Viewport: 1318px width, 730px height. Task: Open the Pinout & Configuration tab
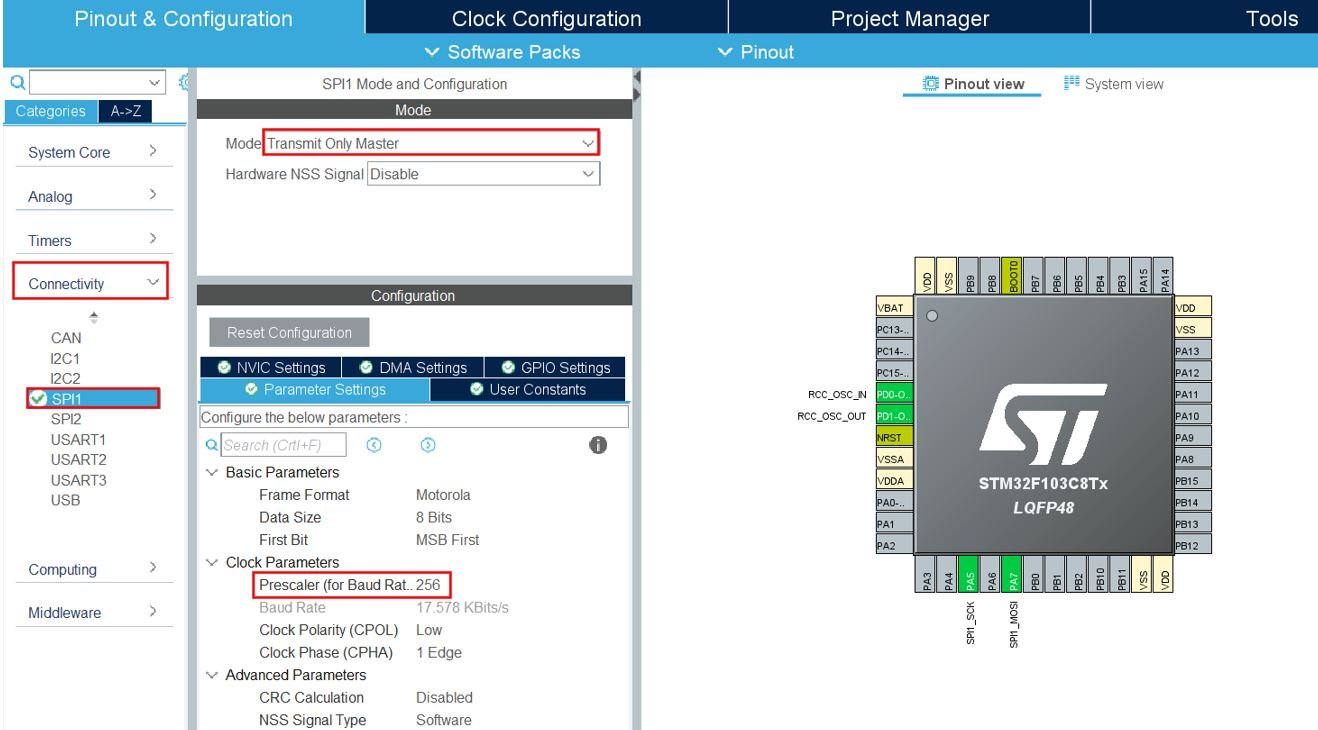(x=182, y=18)
